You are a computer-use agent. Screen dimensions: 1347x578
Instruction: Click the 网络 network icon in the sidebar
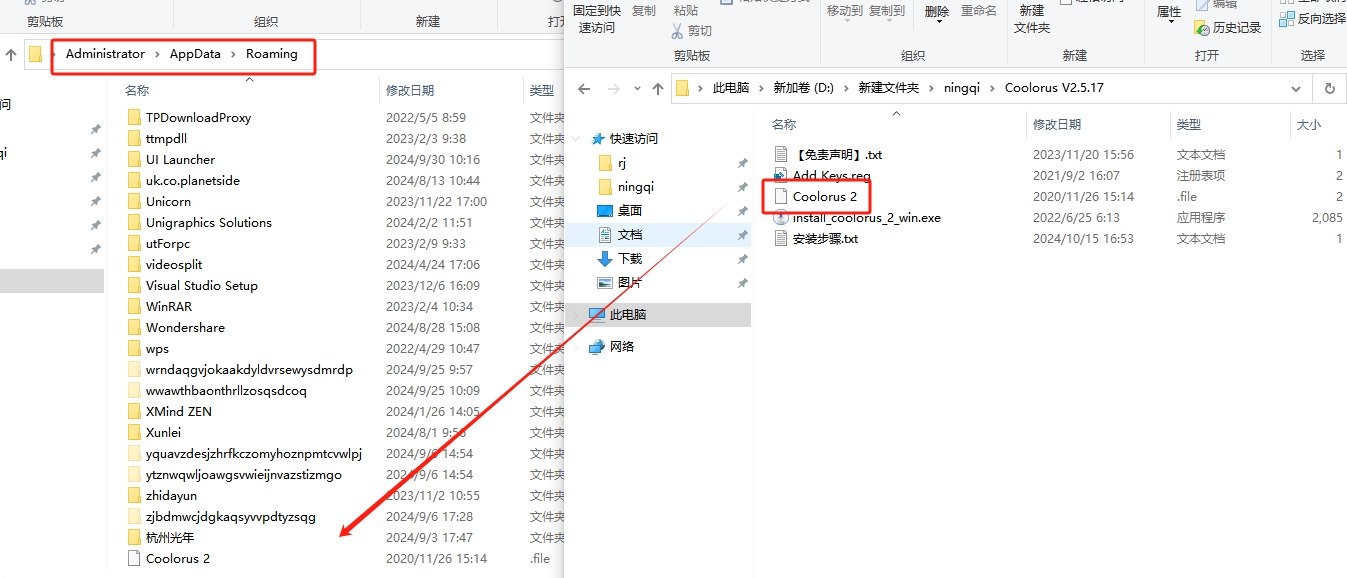(x=597, y=347)
